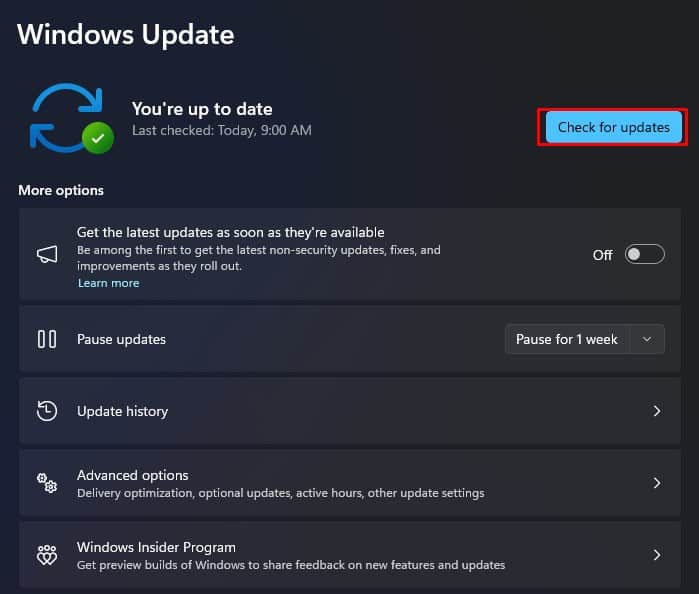Screen dimensions: 699x594
Task: Click the Delivery optimization description text
Action: click(x=281, y=493)
